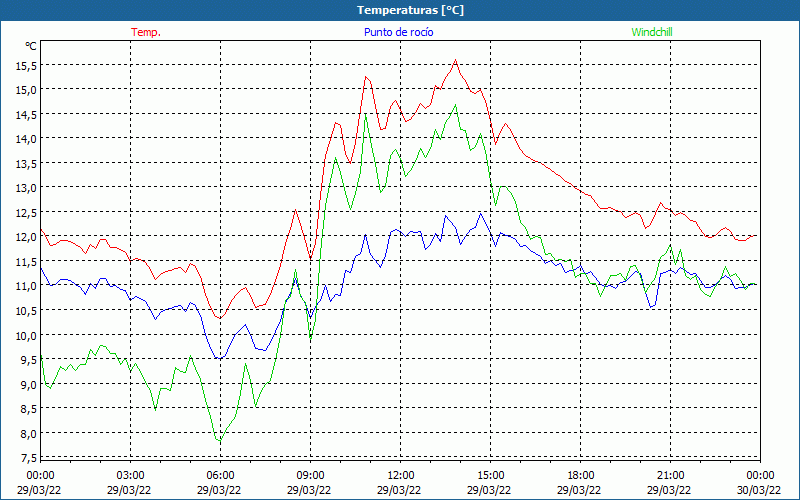Click the y-axis value '8,5'
This screenshot has height=500, width=800.
coord(29,409)
